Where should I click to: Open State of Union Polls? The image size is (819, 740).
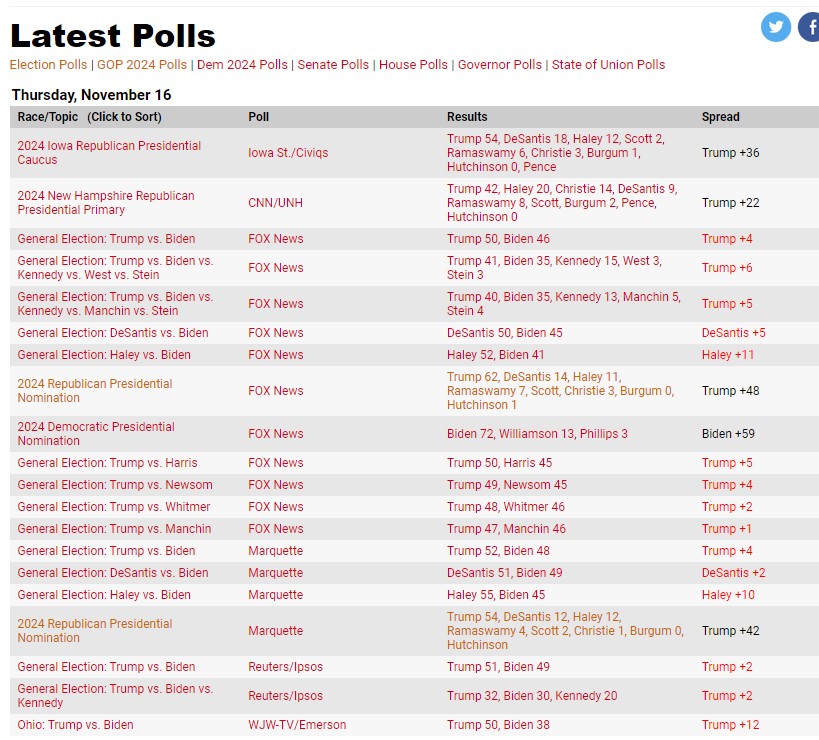pyautogui.click(x=609, y=65)
